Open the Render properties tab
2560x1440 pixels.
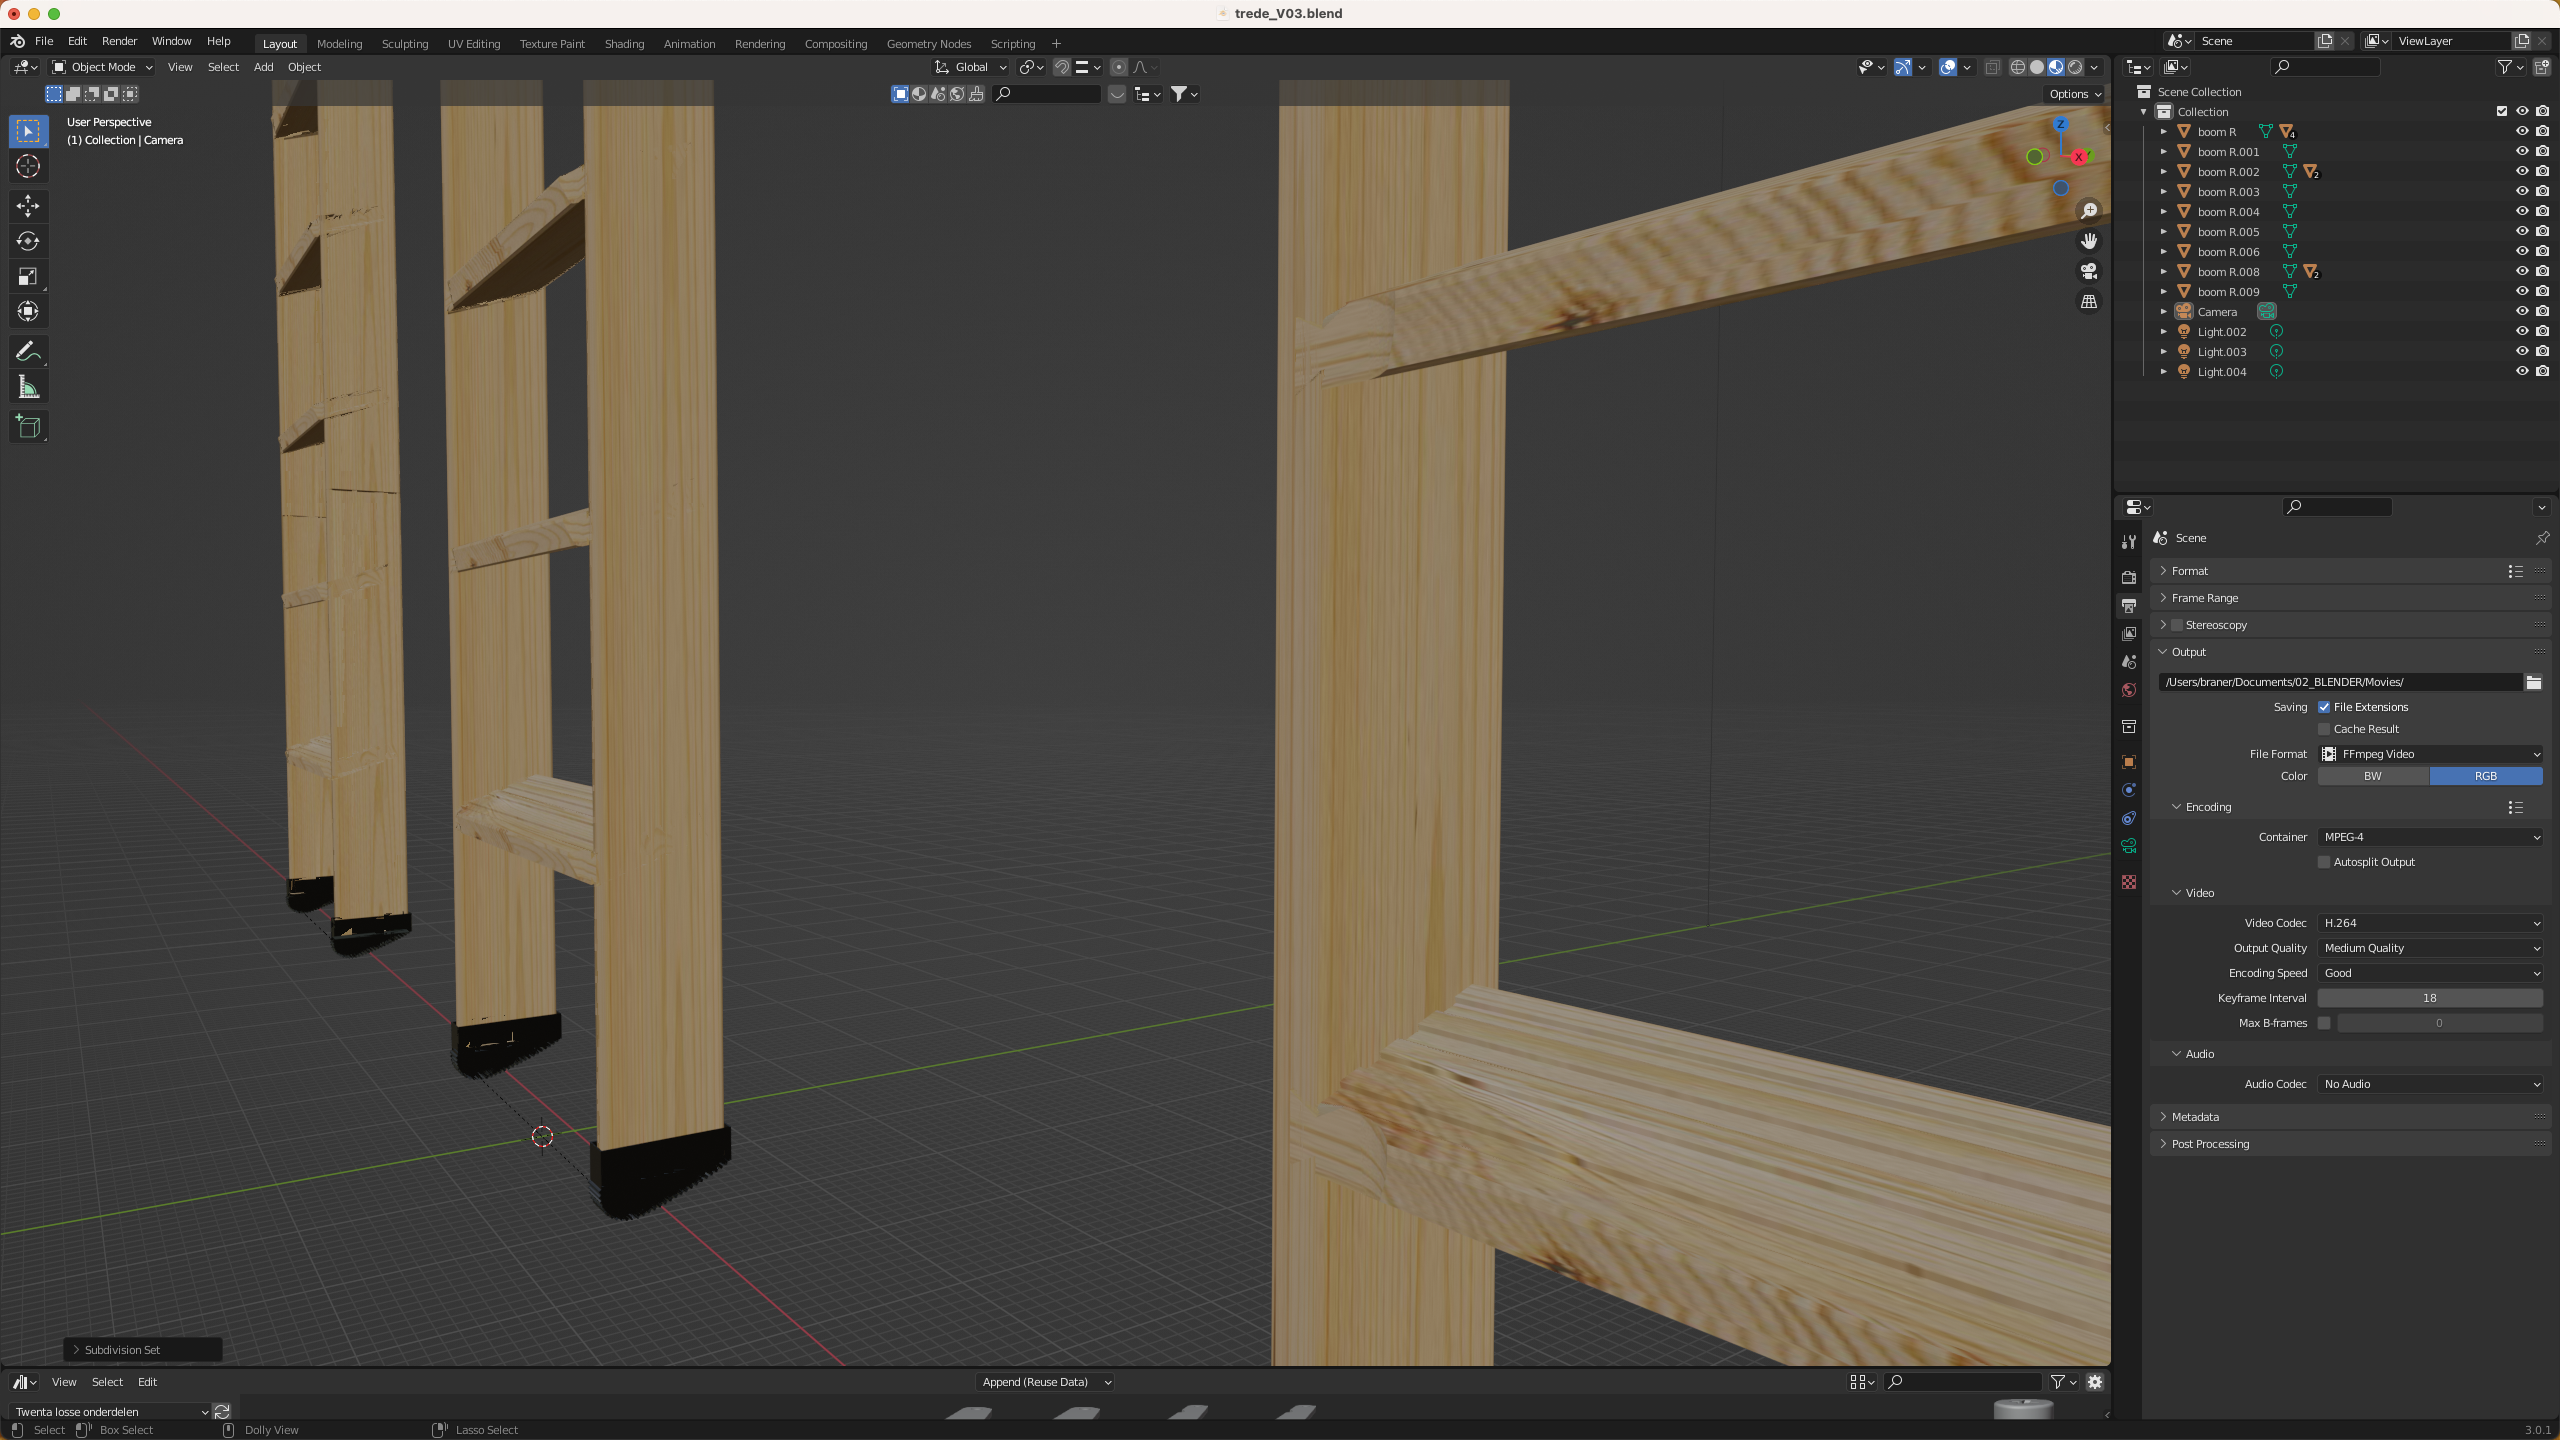point(2129,578)
